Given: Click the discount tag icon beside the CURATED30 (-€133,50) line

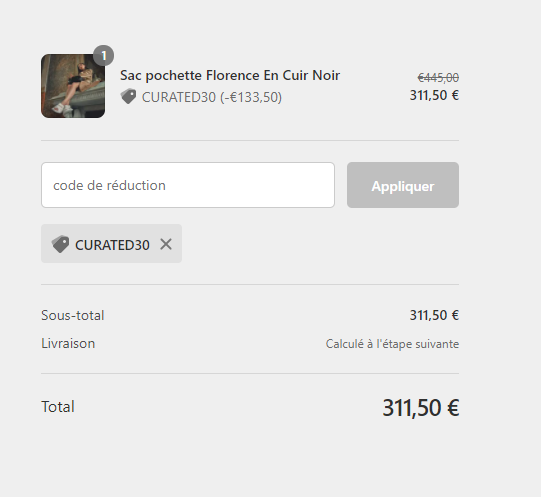Looking at the screenshot, I should coord(128,97).
